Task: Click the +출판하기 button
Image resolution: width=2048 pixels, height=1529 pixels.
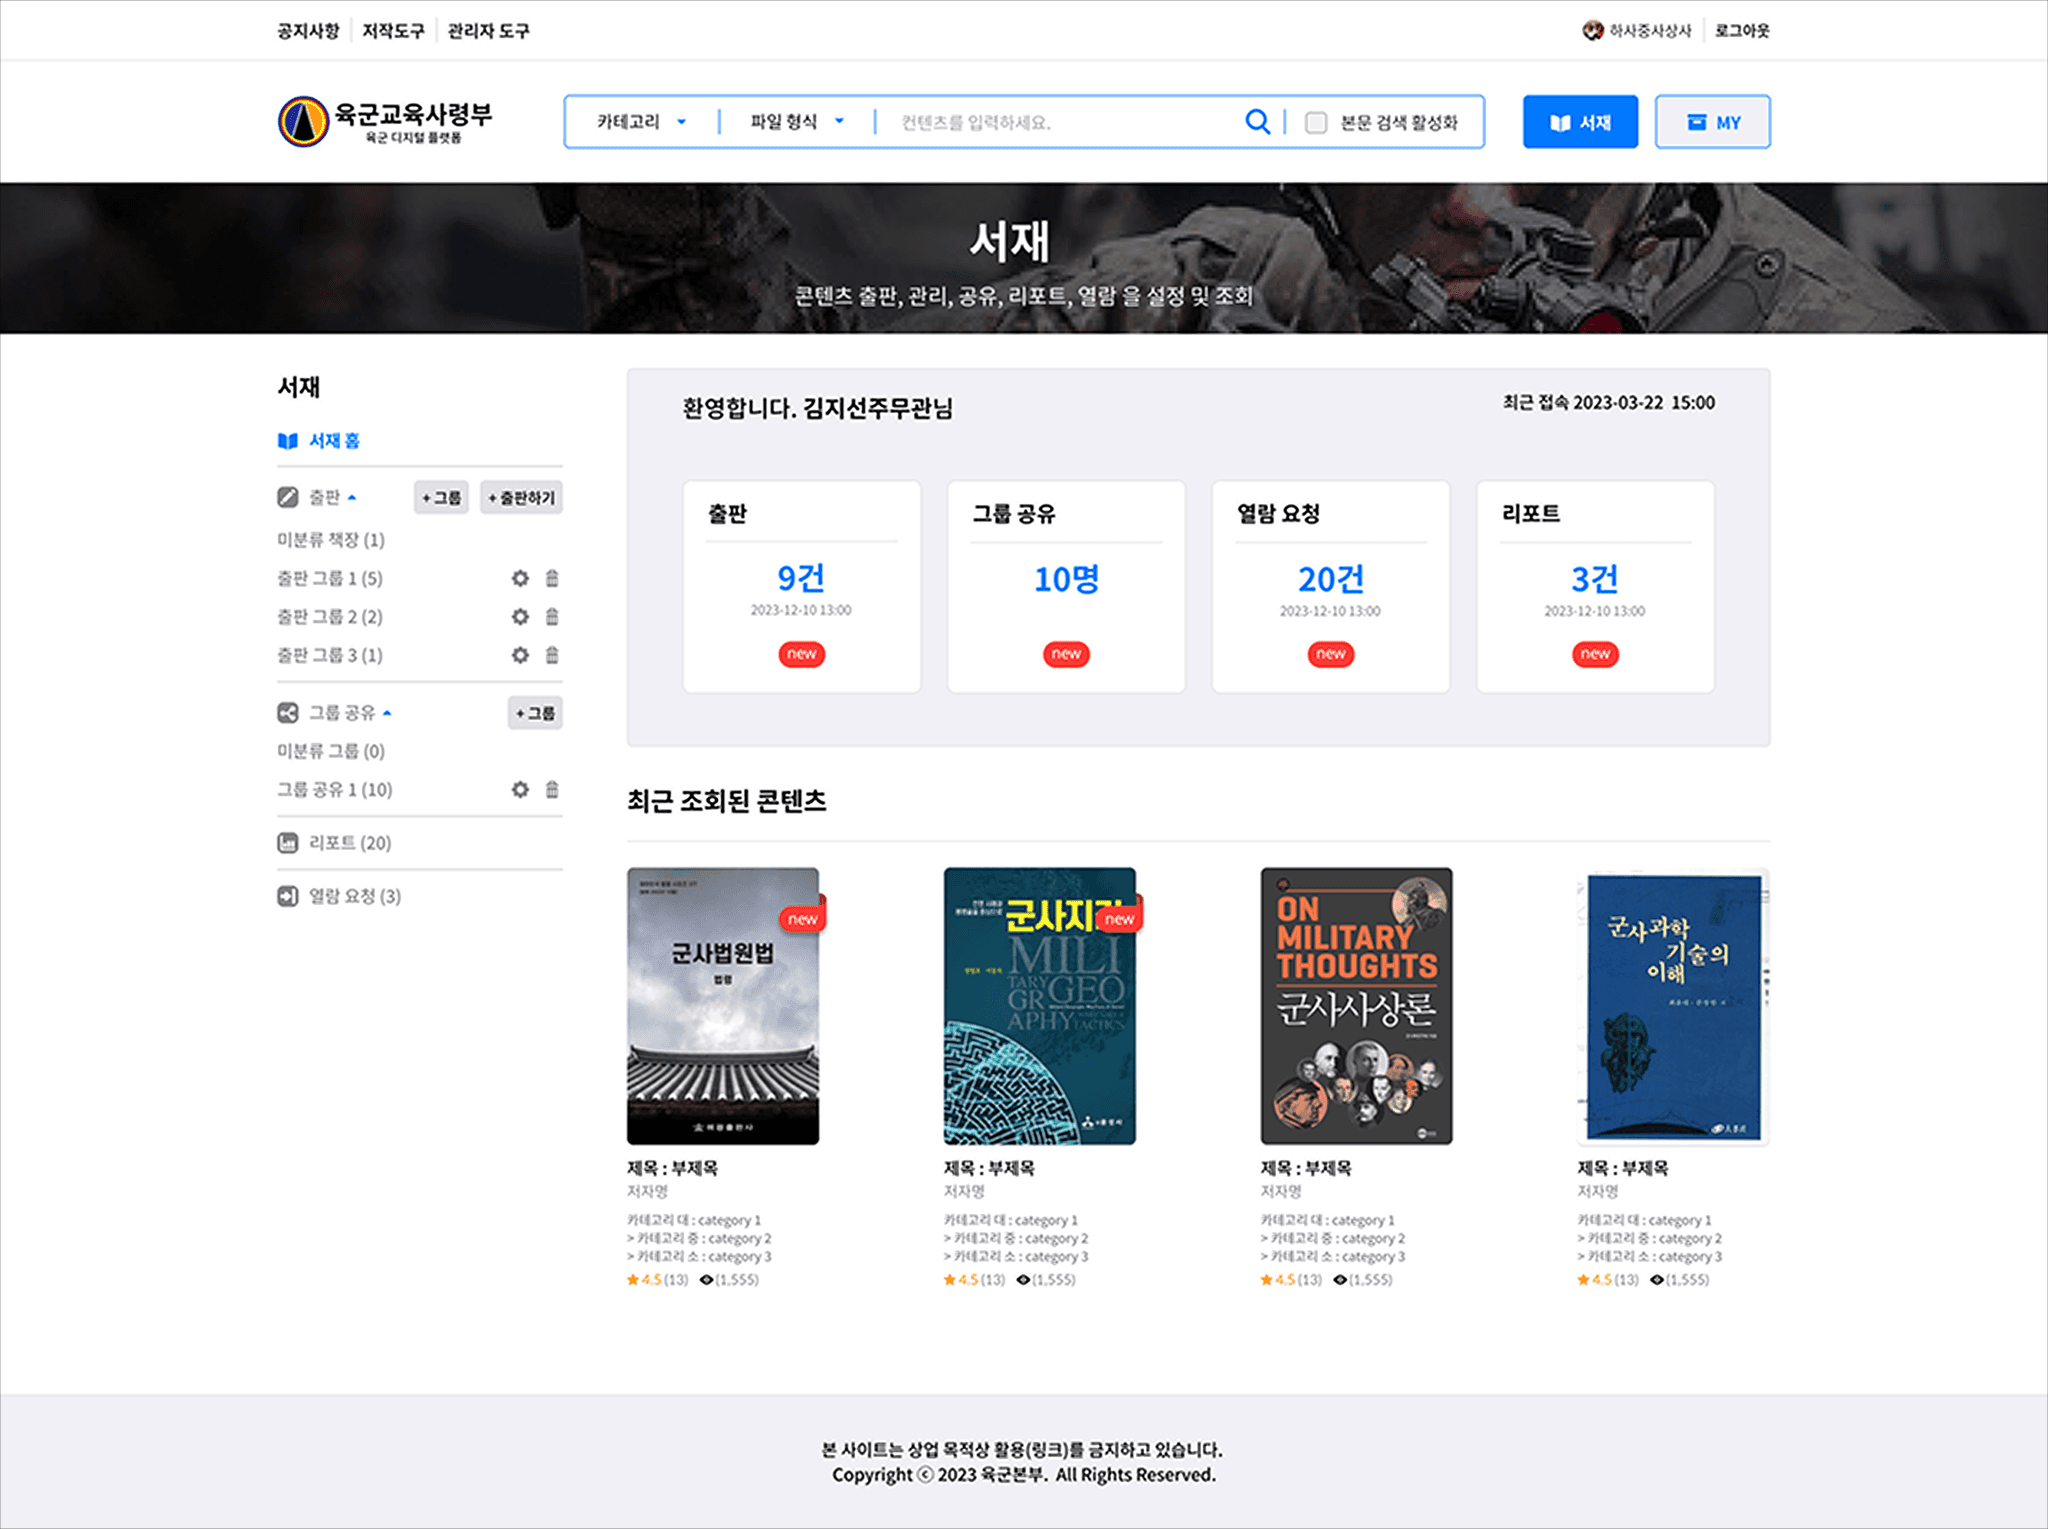Action: click(521, 497)
